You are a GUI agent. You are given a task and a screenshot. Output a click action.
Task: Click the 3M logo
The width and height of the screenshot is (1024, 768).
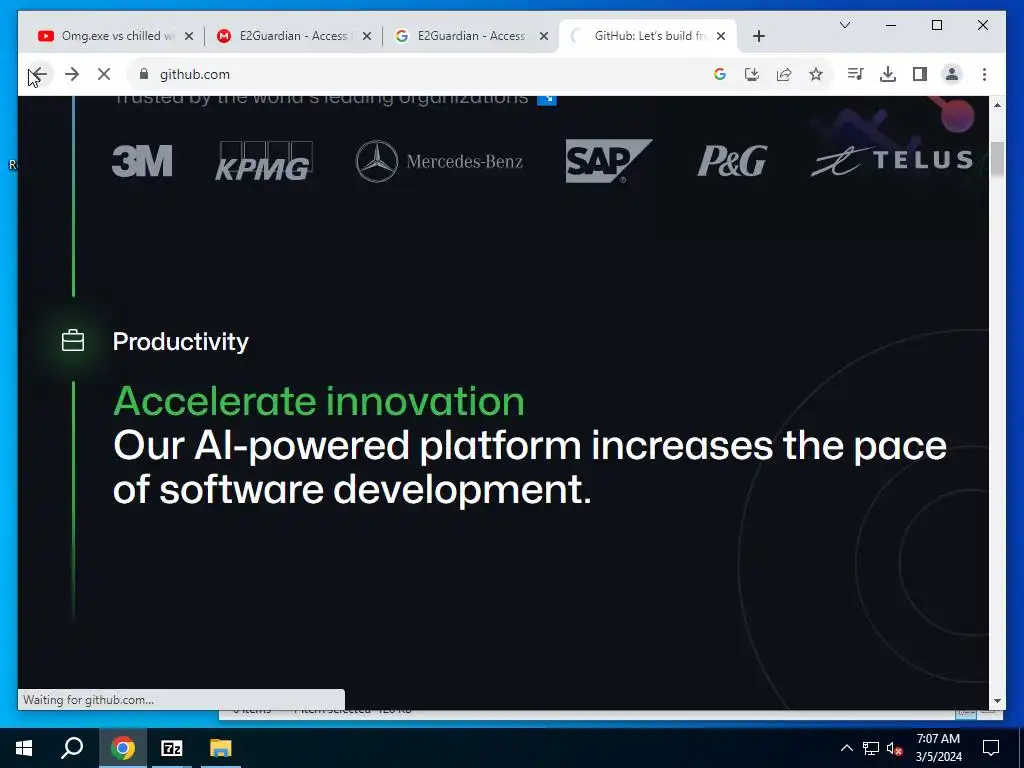tap(142, 161)
